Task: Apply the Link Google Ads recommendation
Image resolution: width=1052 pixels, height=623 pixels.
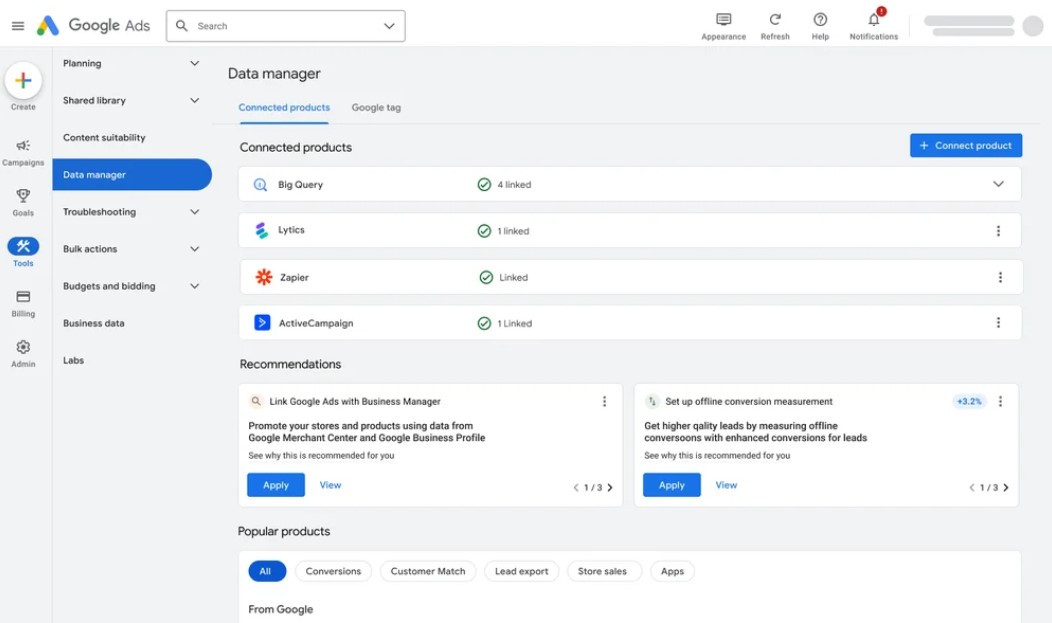Action: tap(276, 485)
